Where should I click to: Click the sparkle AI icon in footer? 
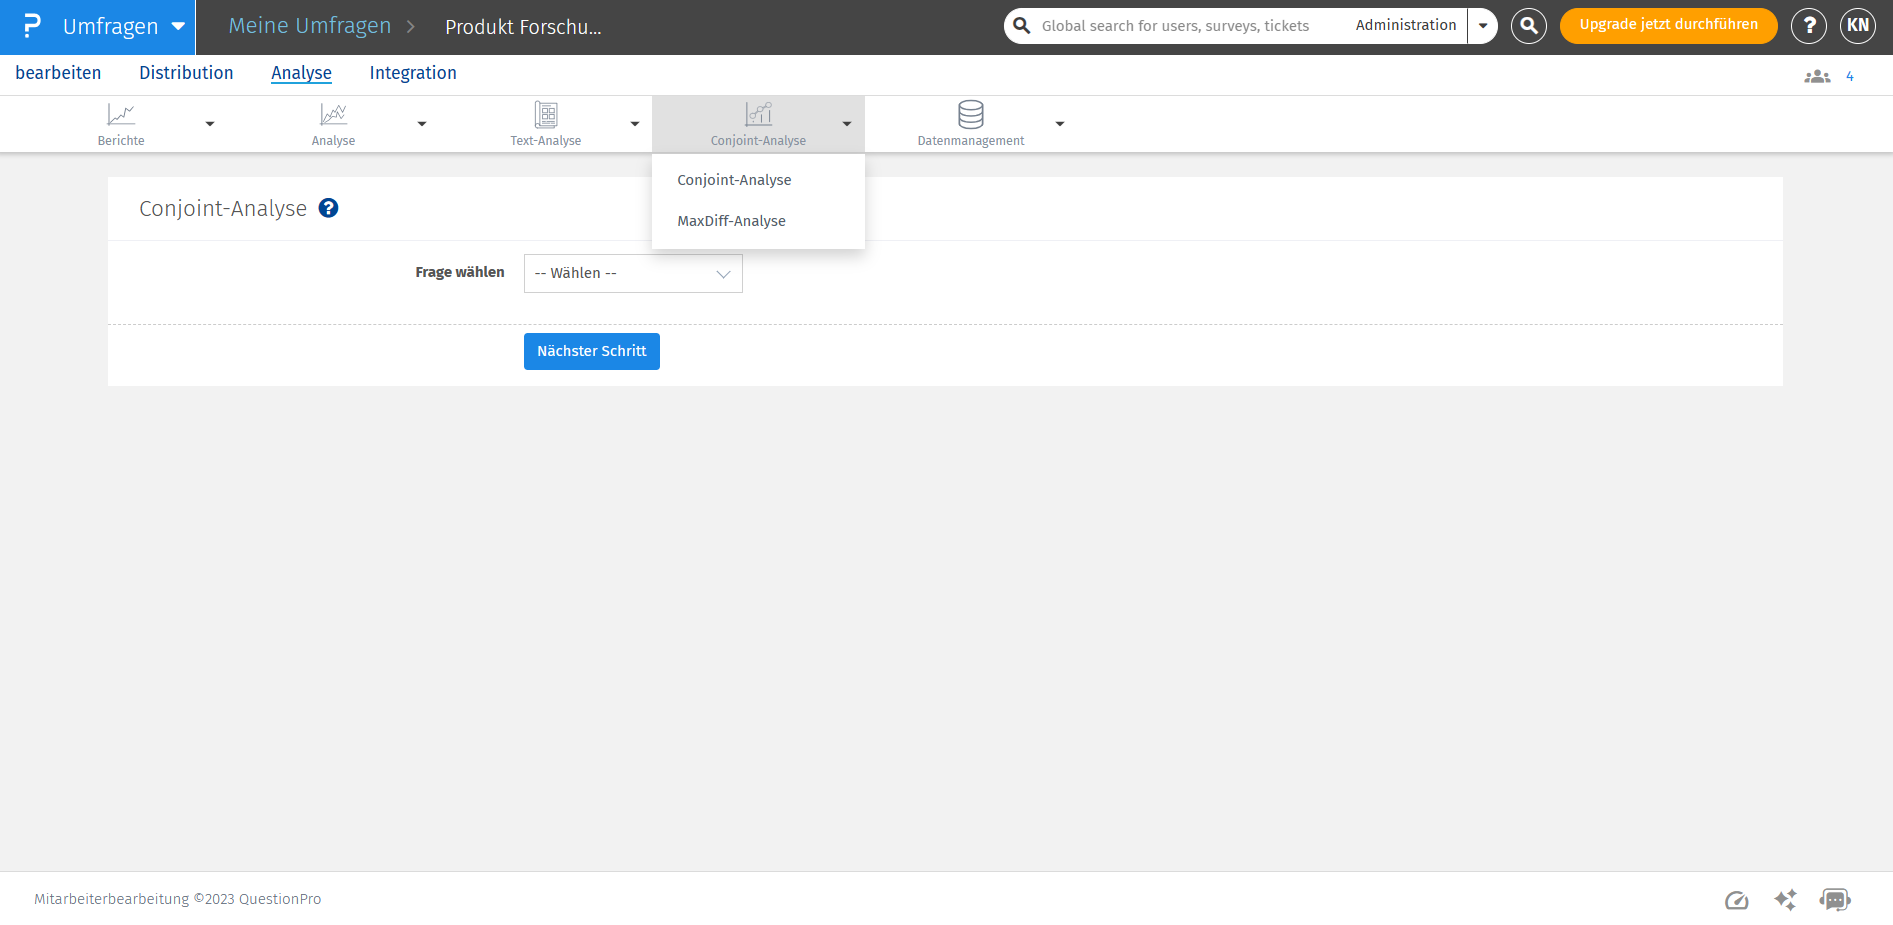coord(1785,900)
